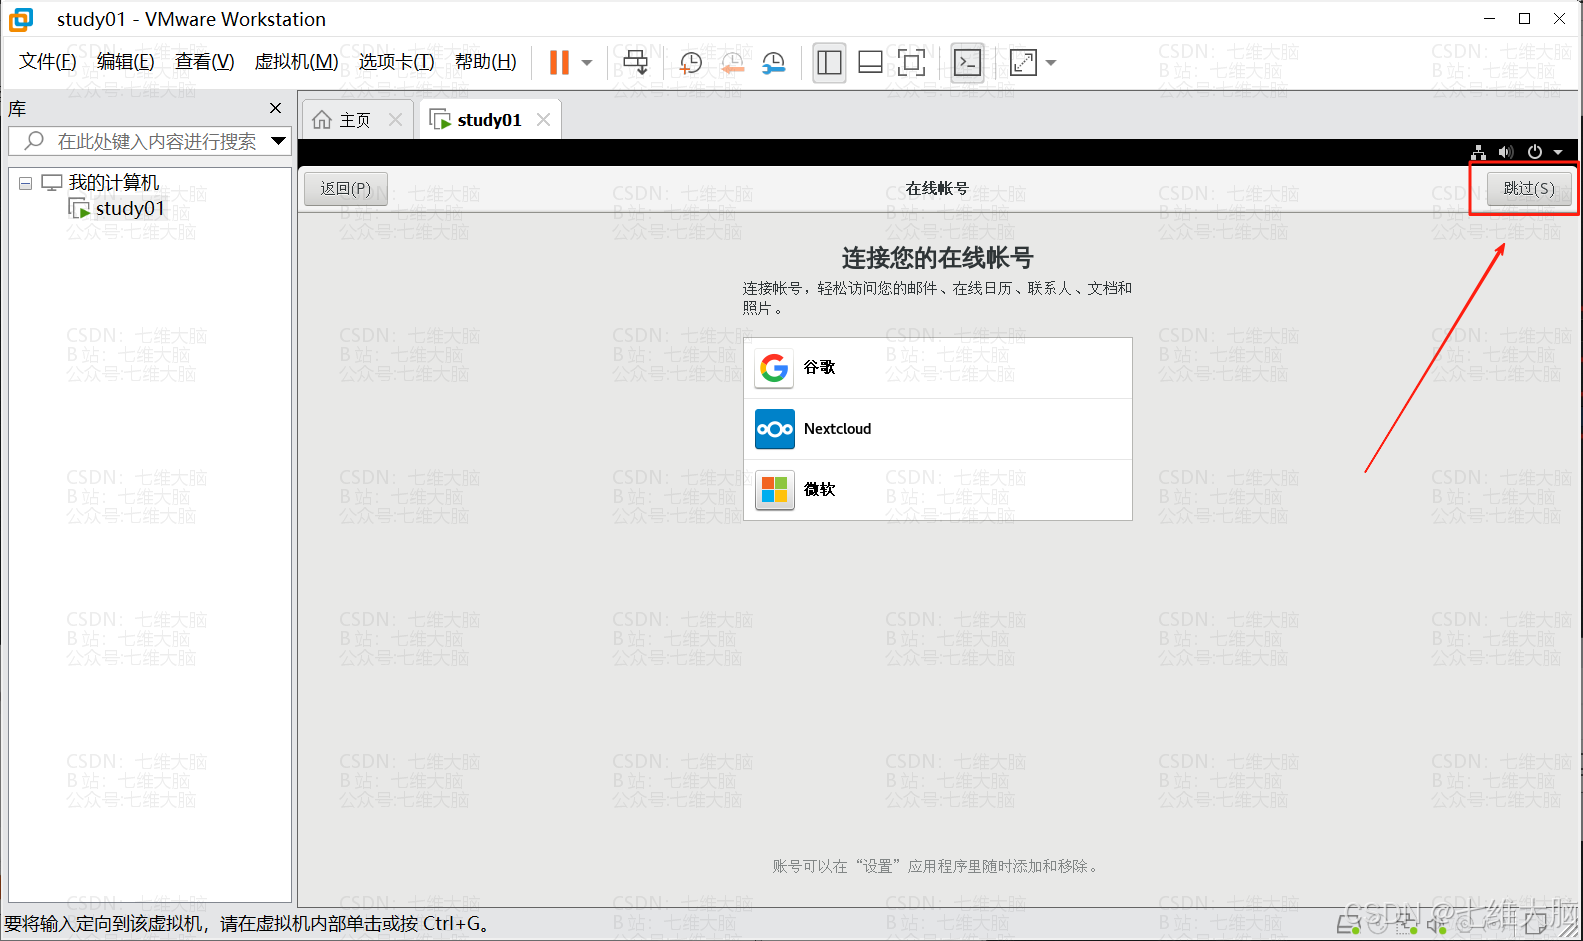Click the Google logo icon
The width and height of the screenshot is (1583, 941).
pyautogui.click(x=774, y=368)
